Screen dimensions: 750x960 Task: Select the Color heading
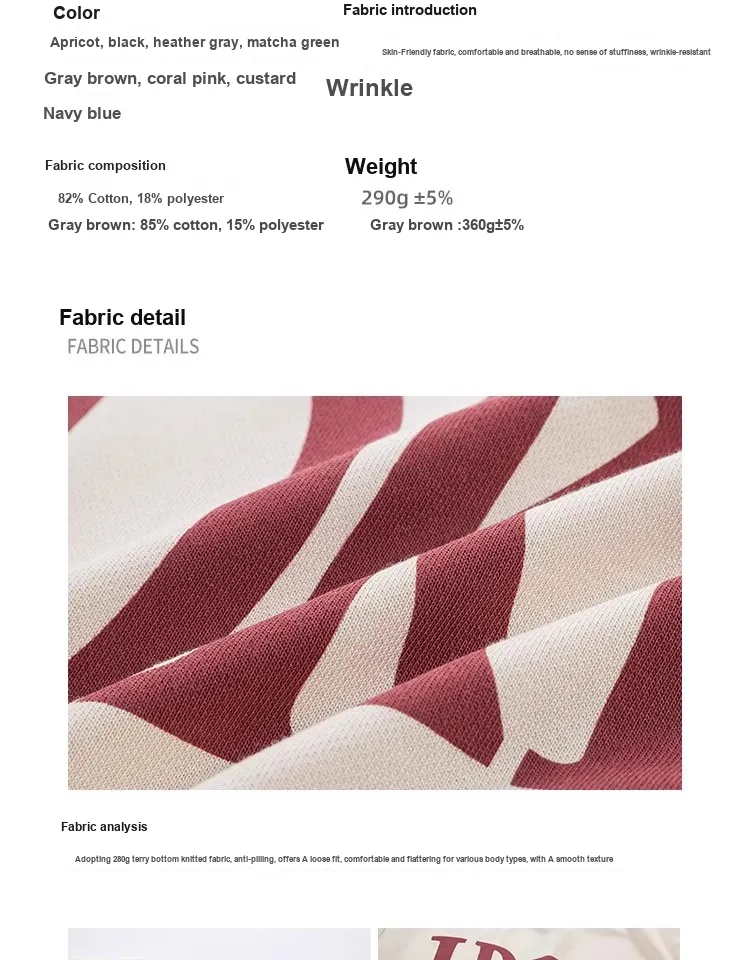[77, 13]
